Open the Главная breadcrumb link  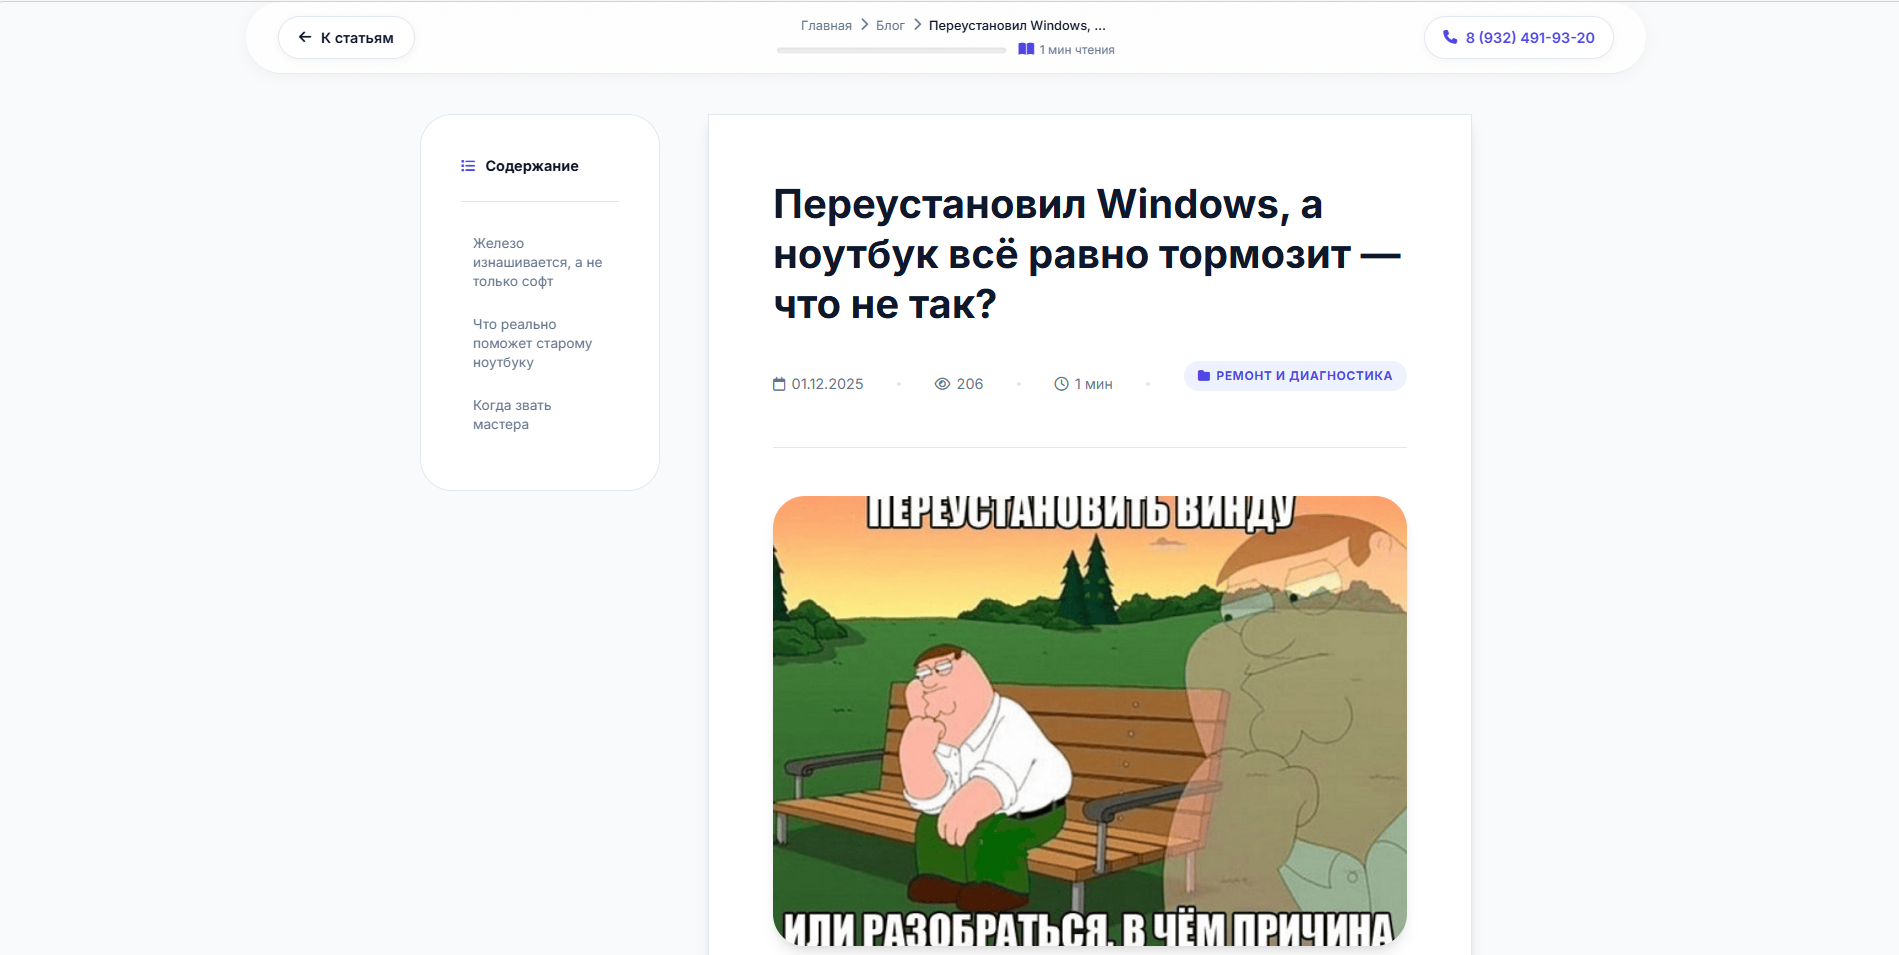tap(826, 26)
